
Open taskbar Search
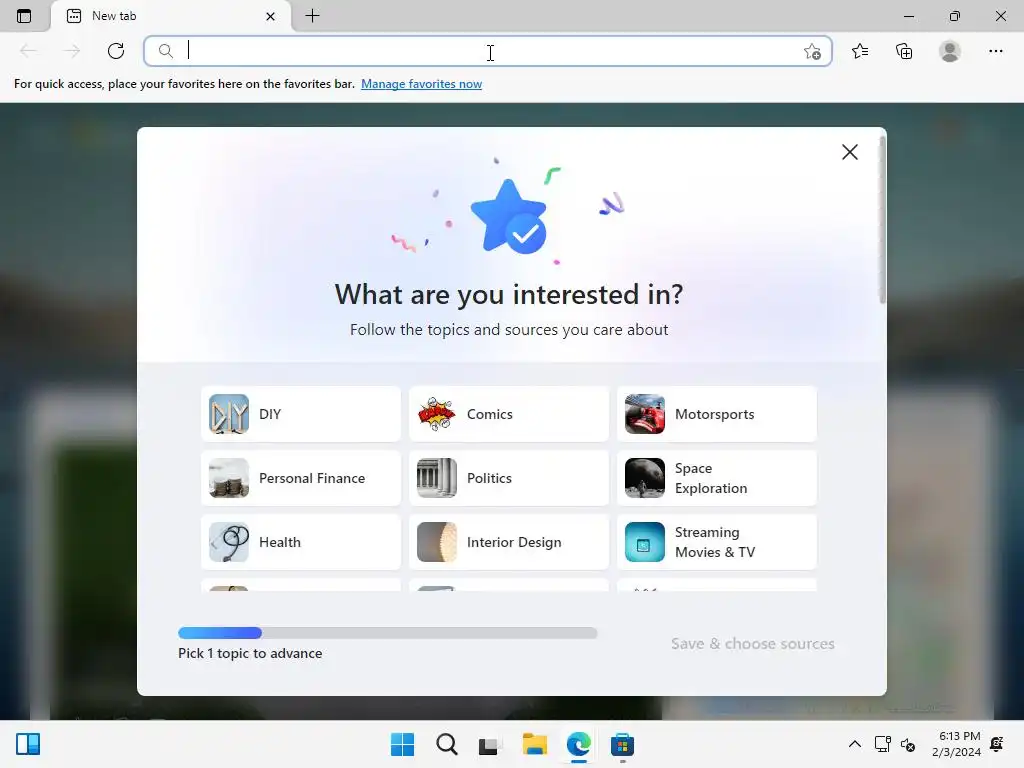447,744
